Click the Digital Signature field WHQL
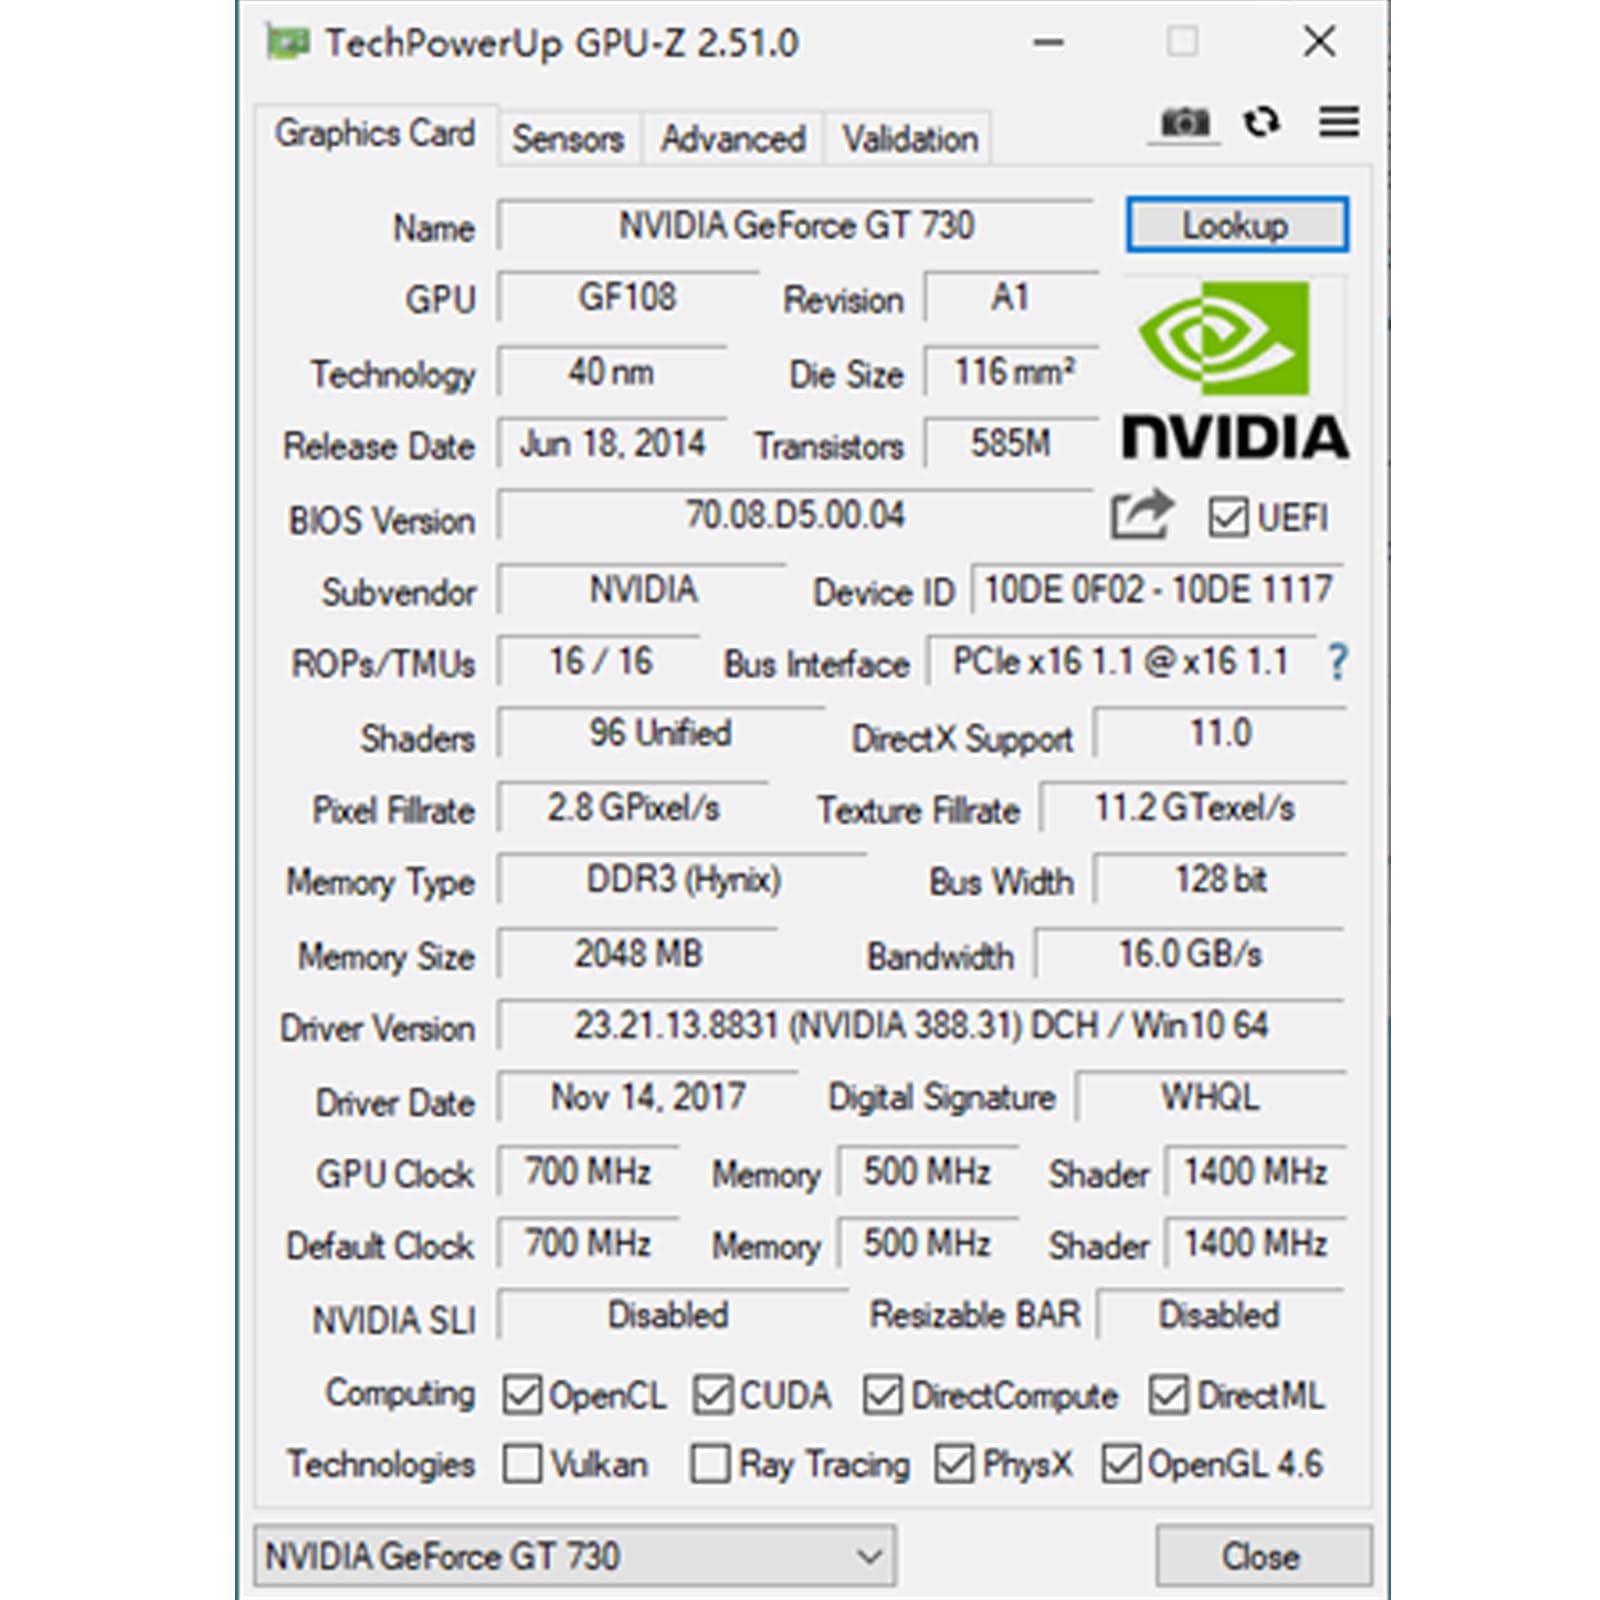1600x1600 pixels. point(1210,1098)
